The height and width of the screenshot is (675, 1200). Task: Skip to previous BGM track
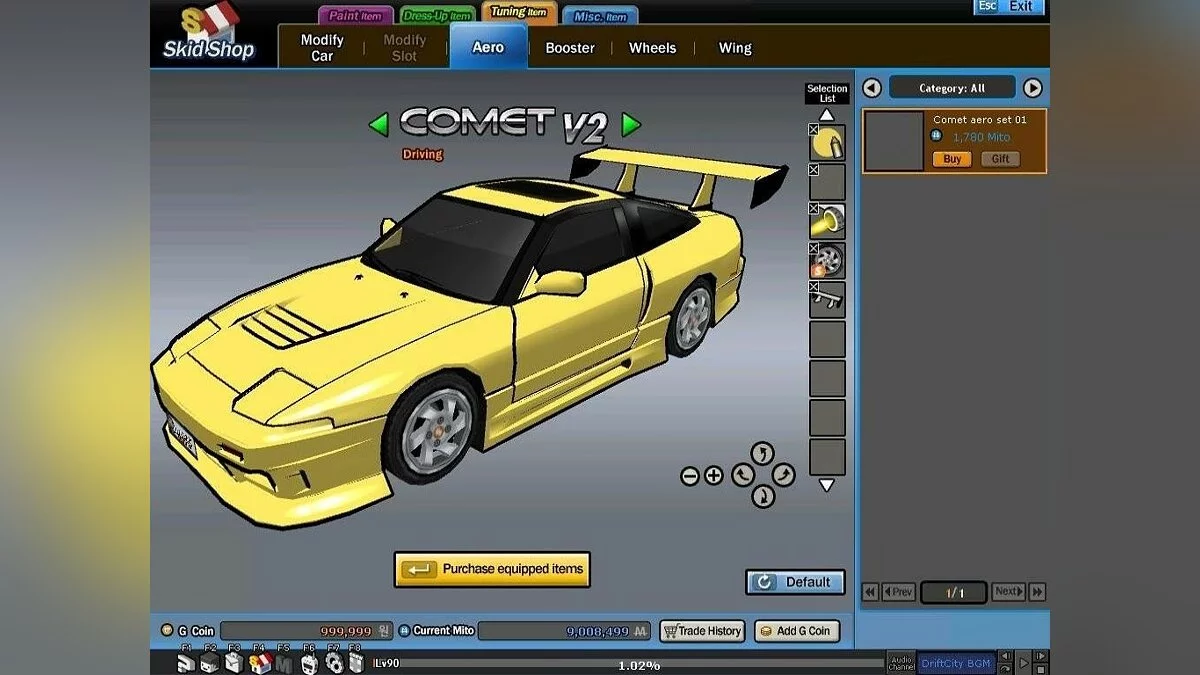[x=1007, y=656]
